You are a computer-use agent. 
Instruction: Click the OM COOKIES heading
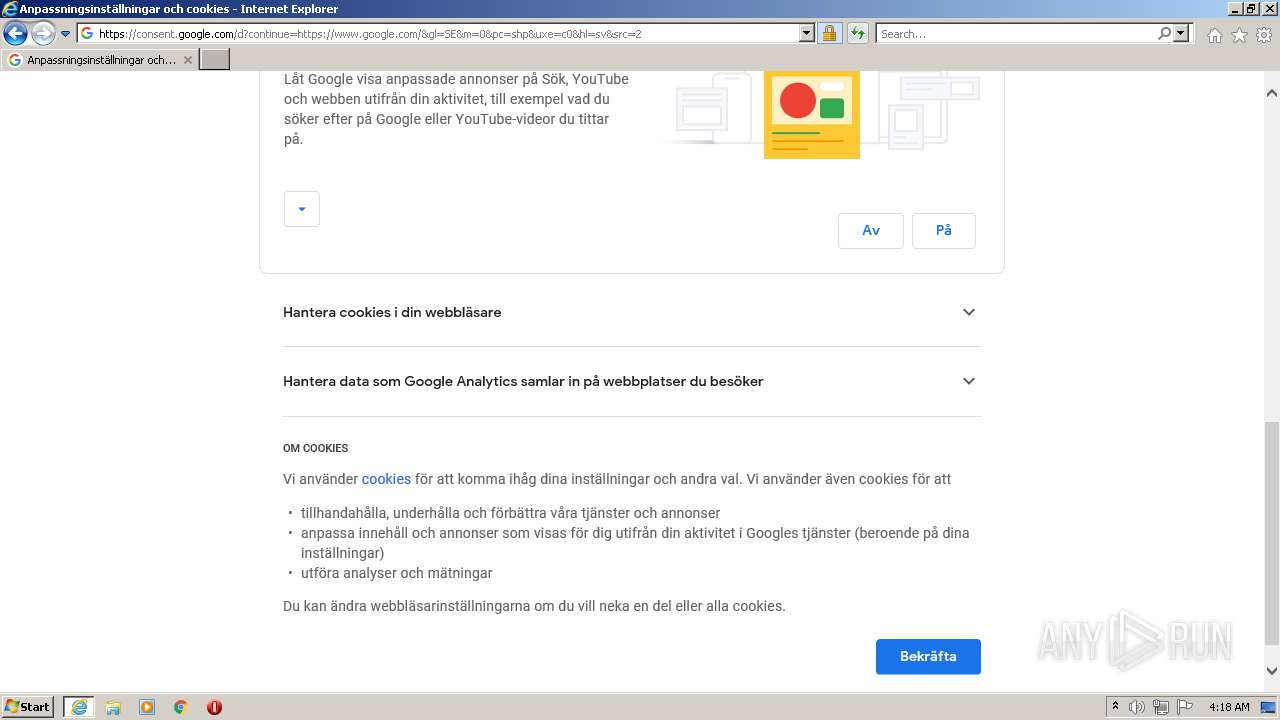click(316, 449)
